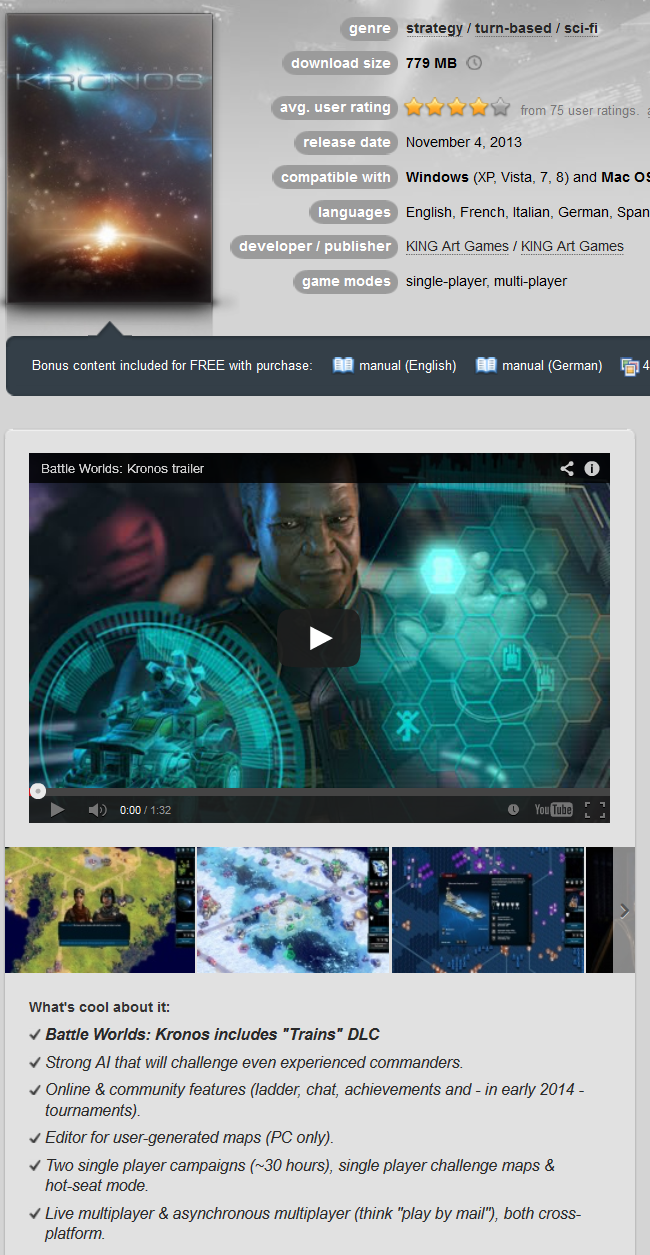Click the watch later clock icon
The image size is (650, 1255).
513,810
